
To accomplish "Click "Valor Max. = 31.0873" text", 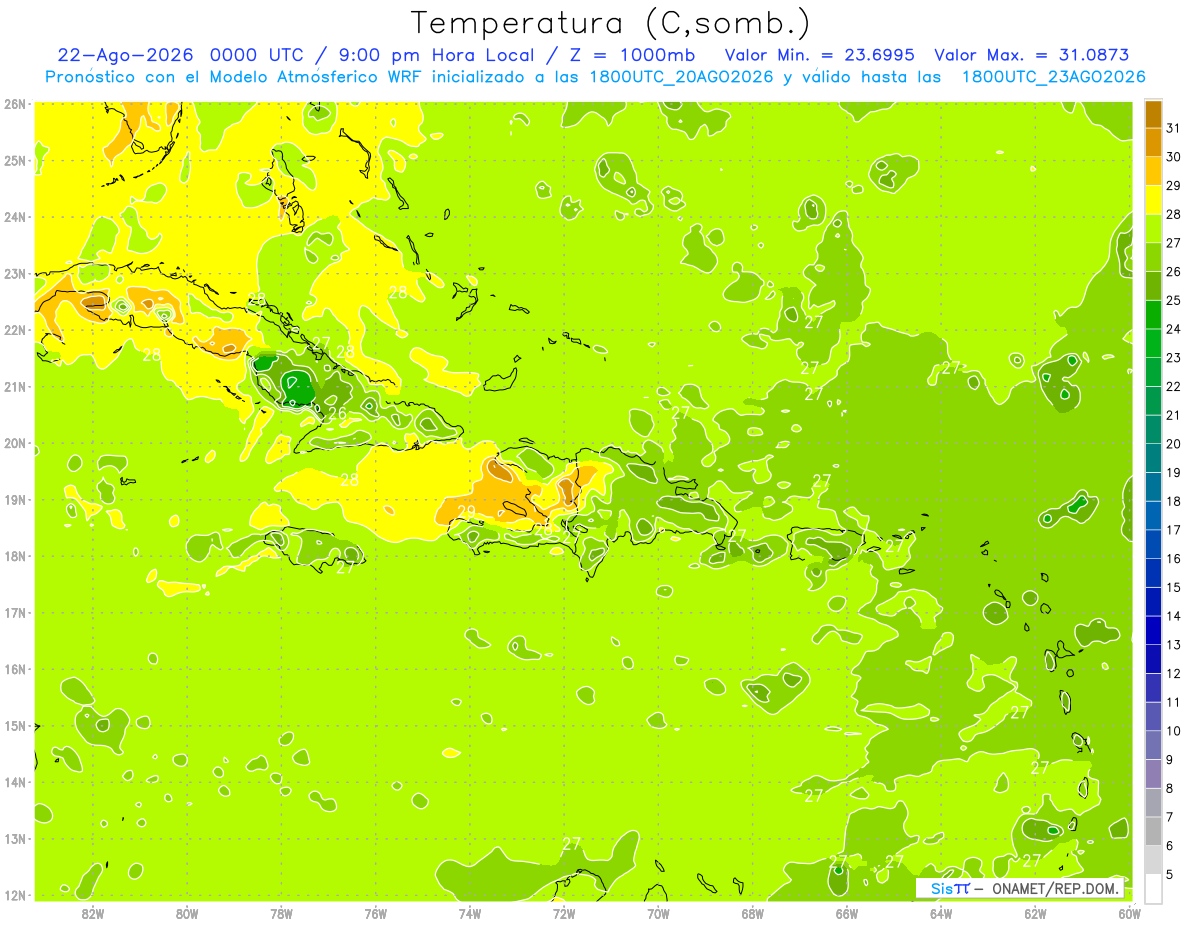I will click(1032, 55).
